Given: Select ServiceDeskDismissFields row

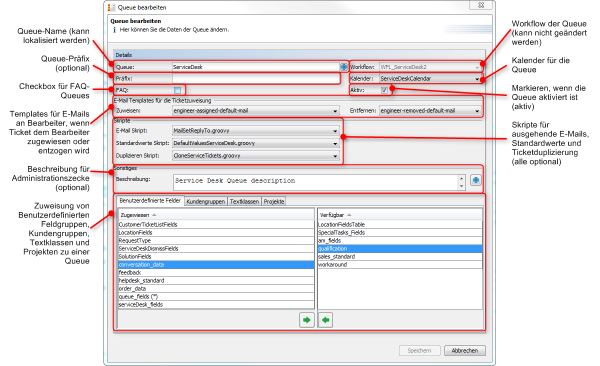Looking at the screenshot, I should pyautogui.click(x=216, y=249).
